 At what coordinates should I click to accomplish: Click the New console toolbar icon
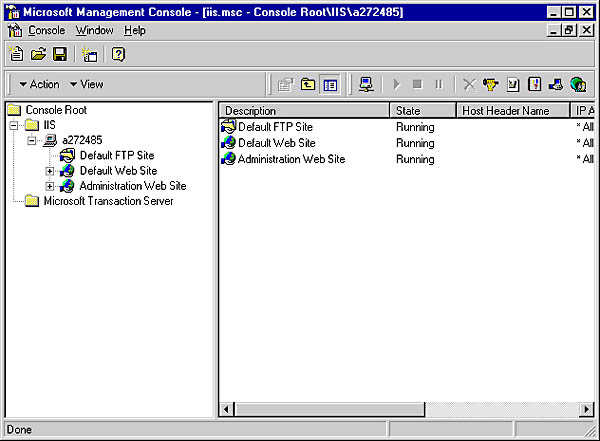16,54
